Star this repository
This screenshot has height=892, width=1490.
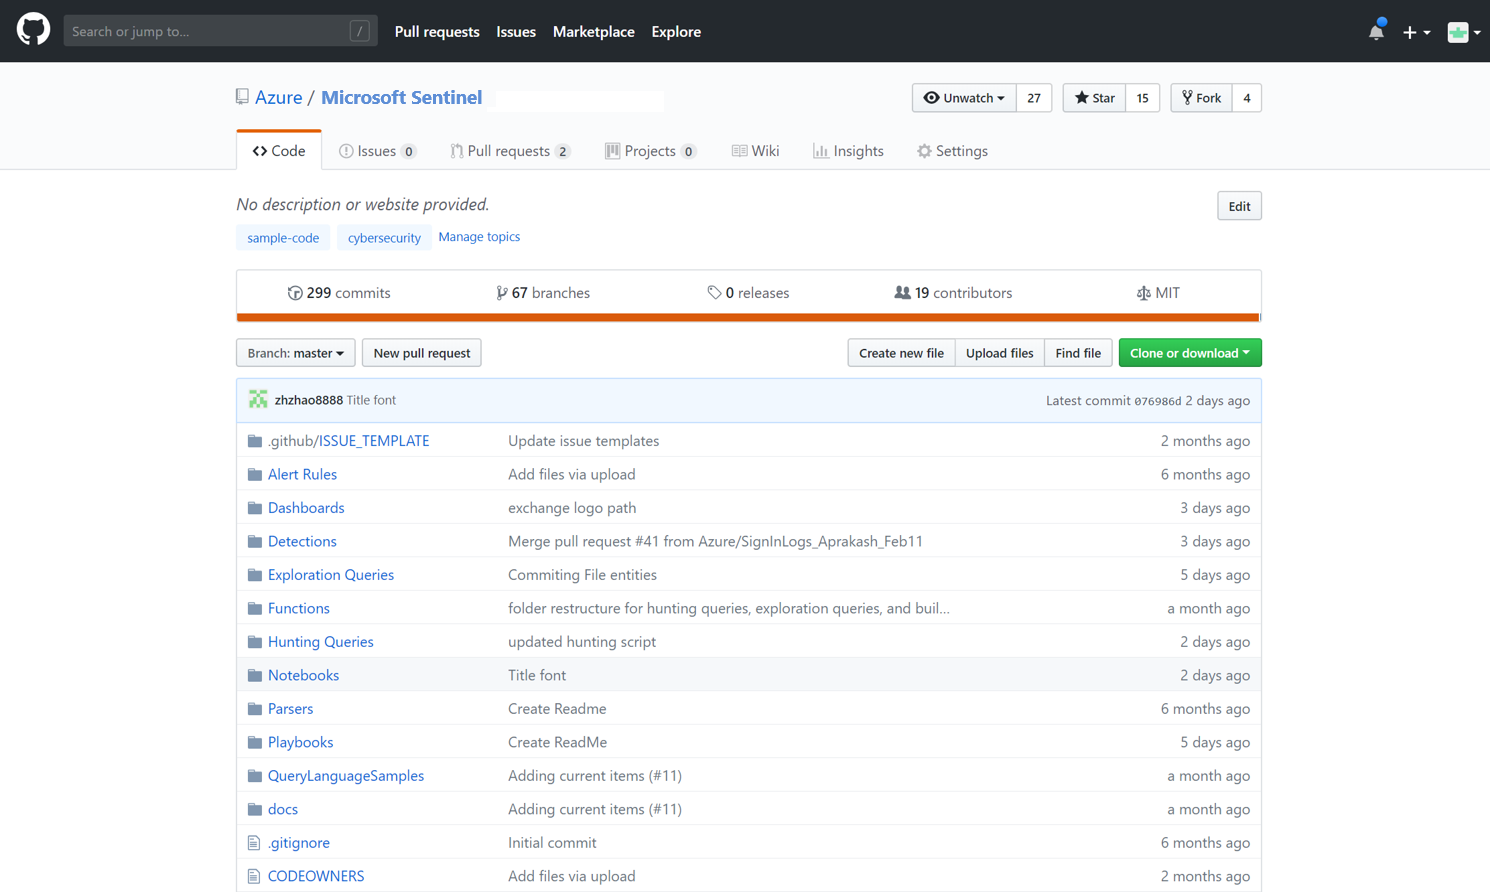pos(1094,98)
